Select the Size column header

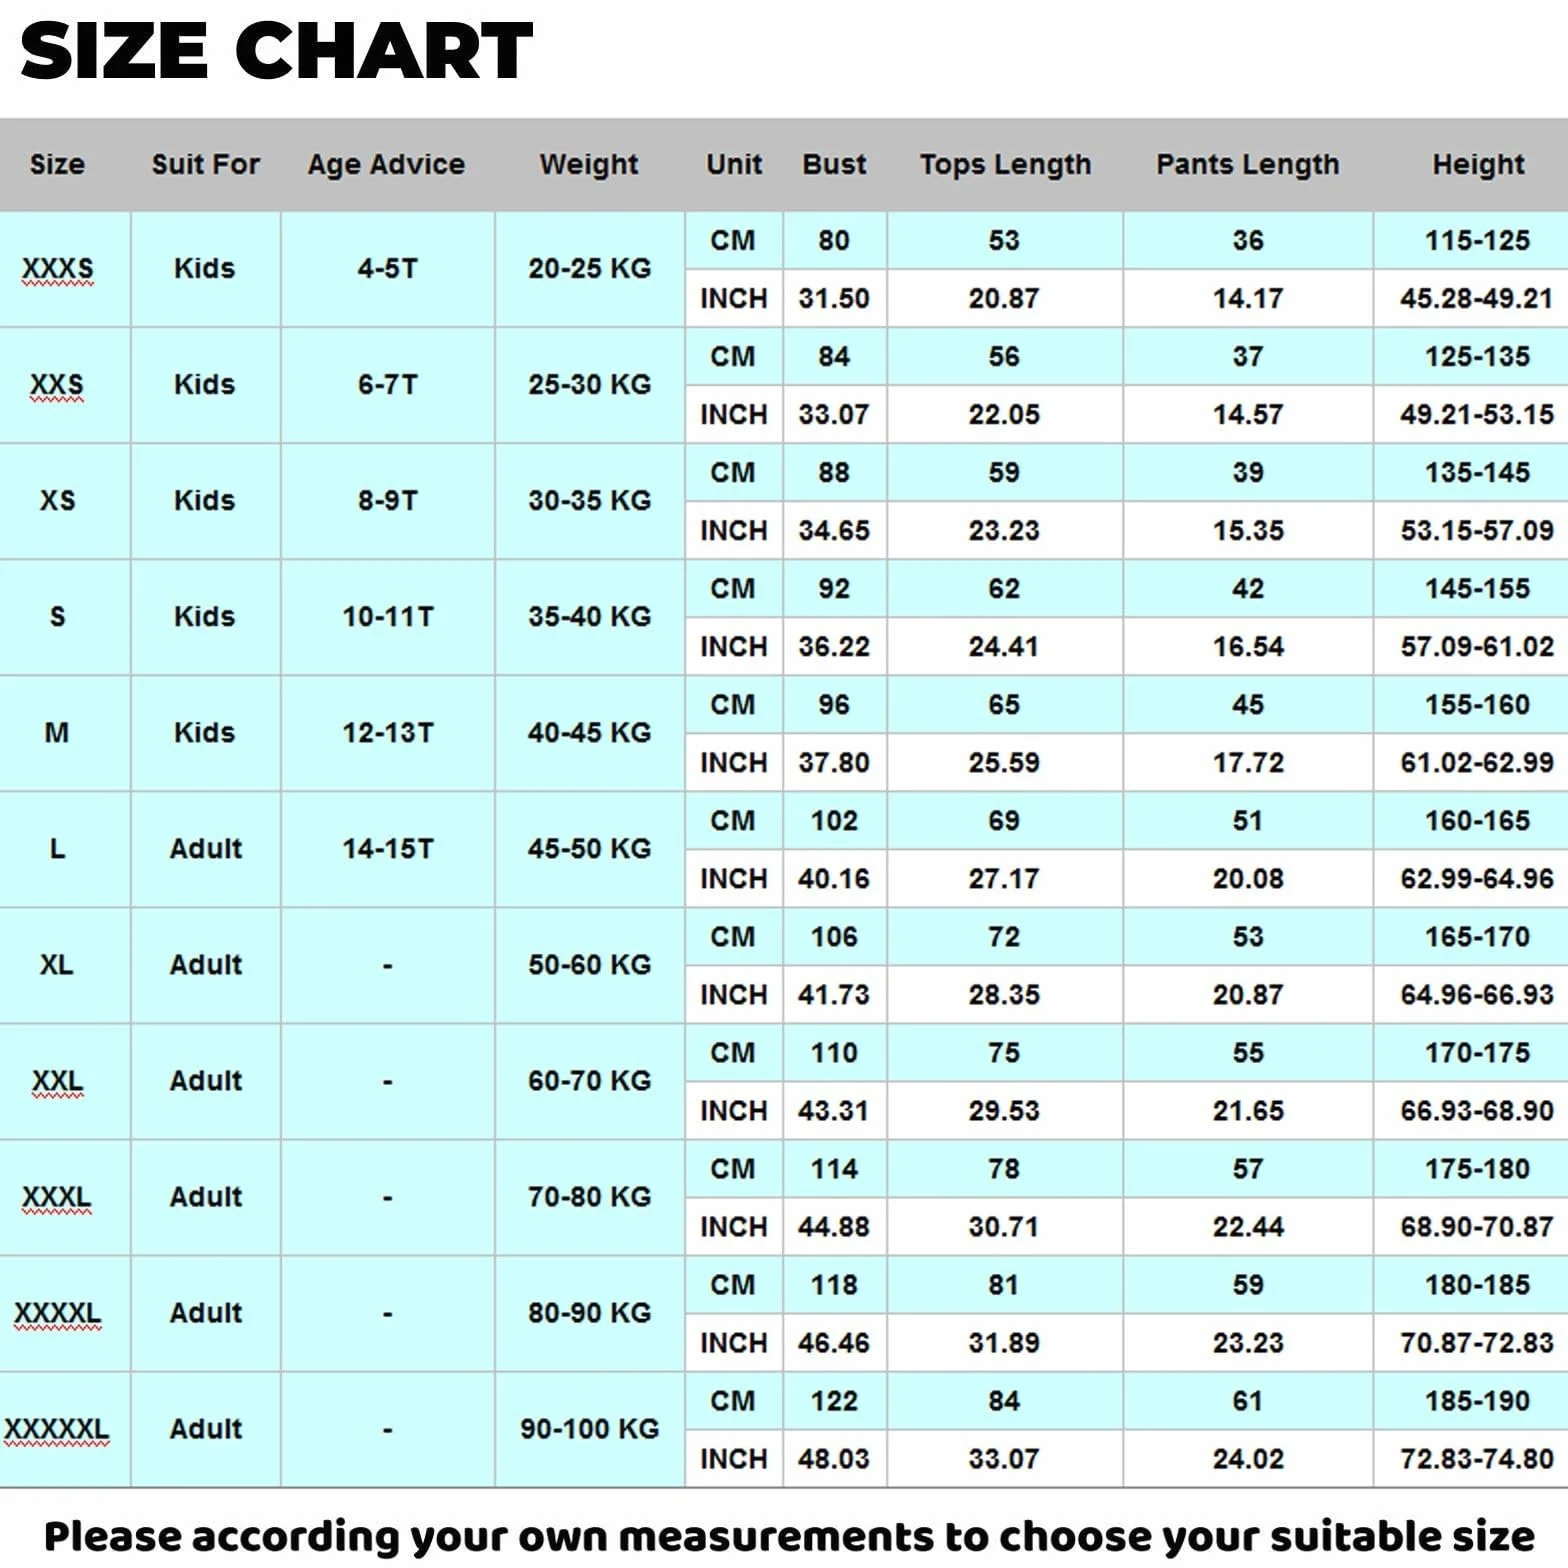(57, 164)
